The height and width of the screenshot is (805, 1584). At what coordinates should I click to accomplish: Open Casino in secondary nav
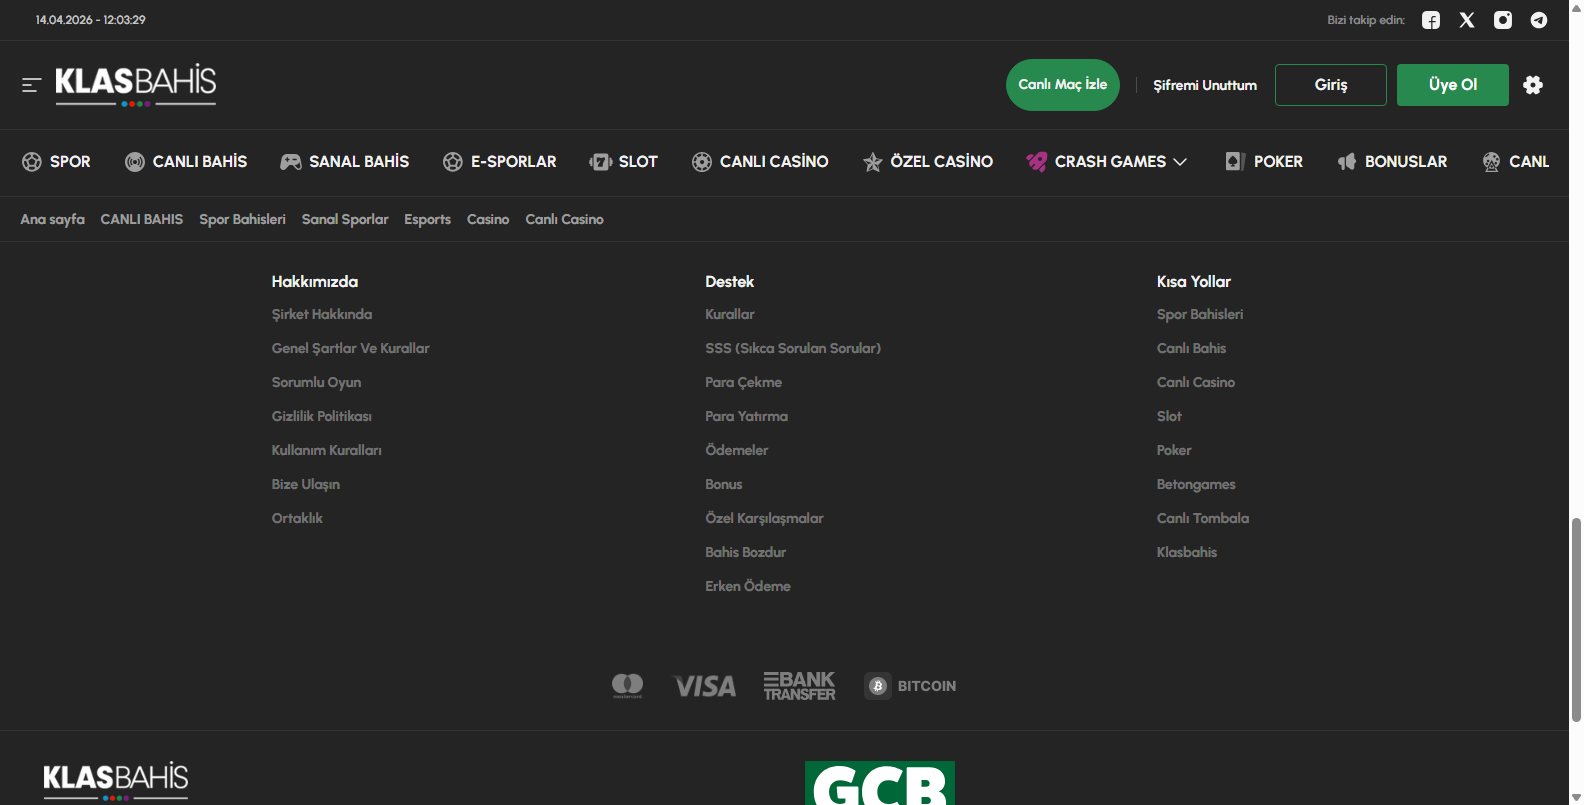pos(488,219)
